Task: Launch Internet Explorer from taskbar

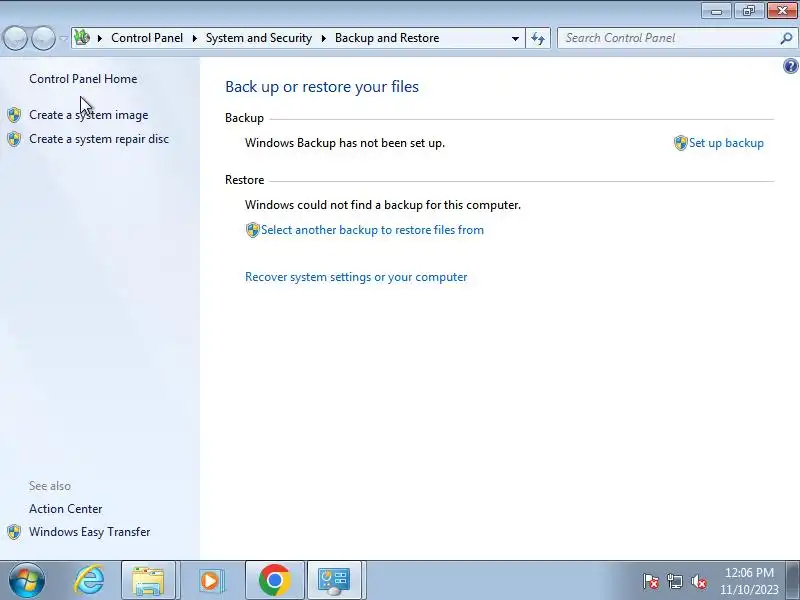Action: (89, 580)
